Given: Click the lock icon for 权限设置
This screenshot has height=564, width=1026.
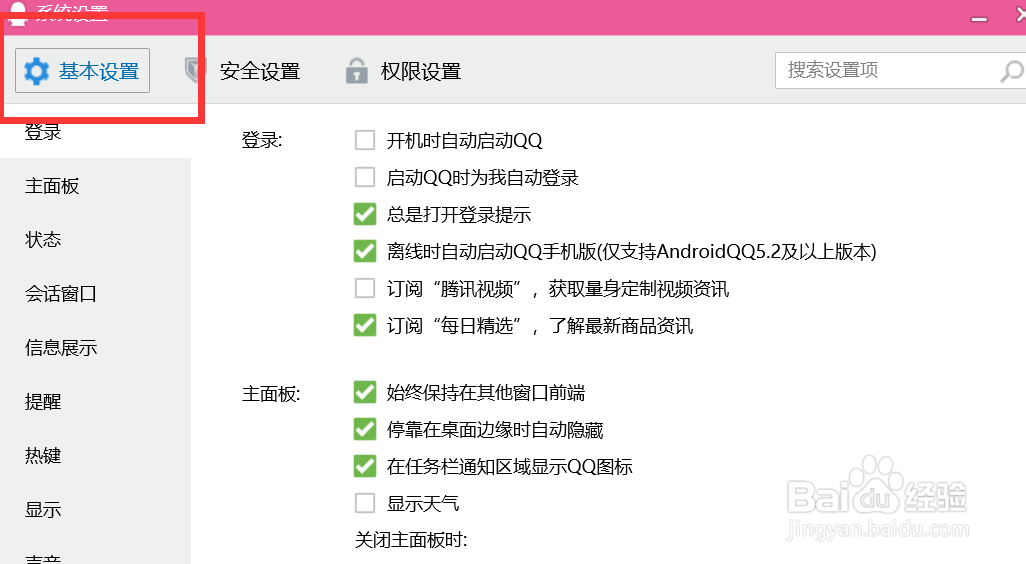Looking at the screenshot, I should point(357,71).
